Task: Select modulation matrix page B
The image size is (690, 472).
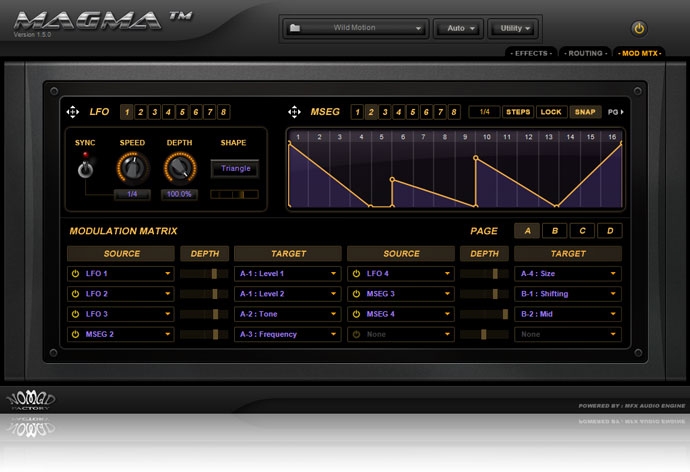Action: (555, 231)
